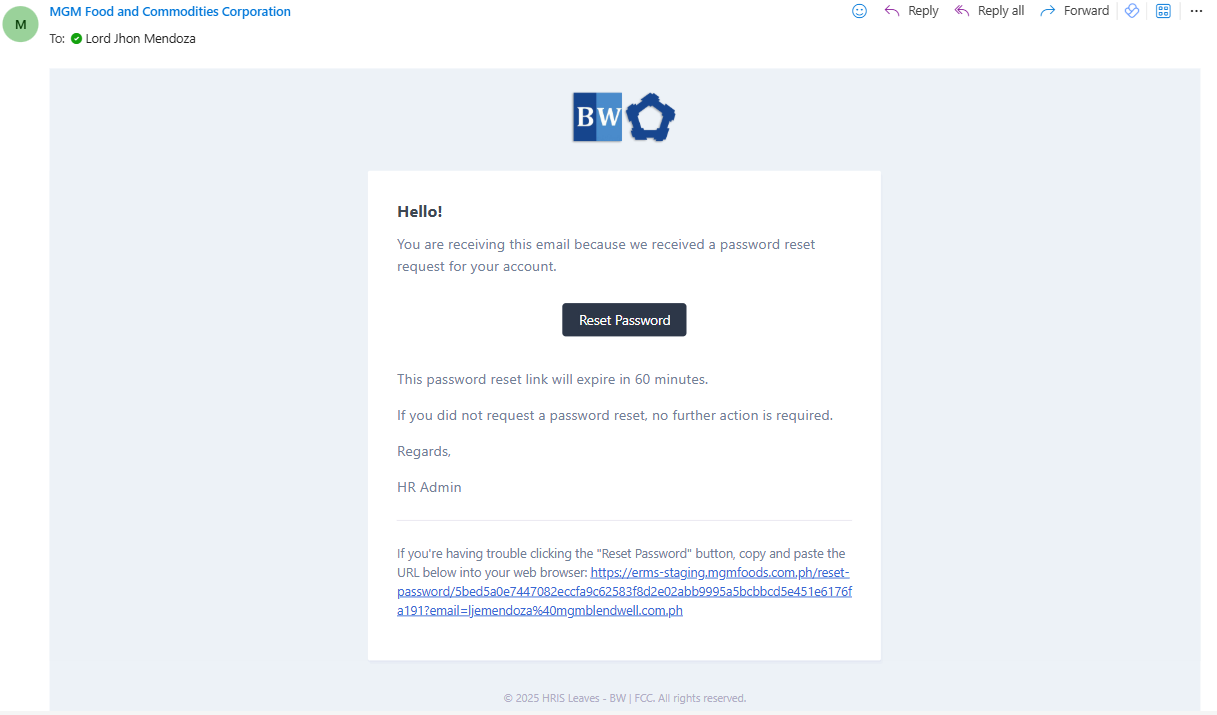The width and height of the screenshot is (1217, 715).
Task: Click "This password reset link will expire" text
Action: (x=552, y=379)
